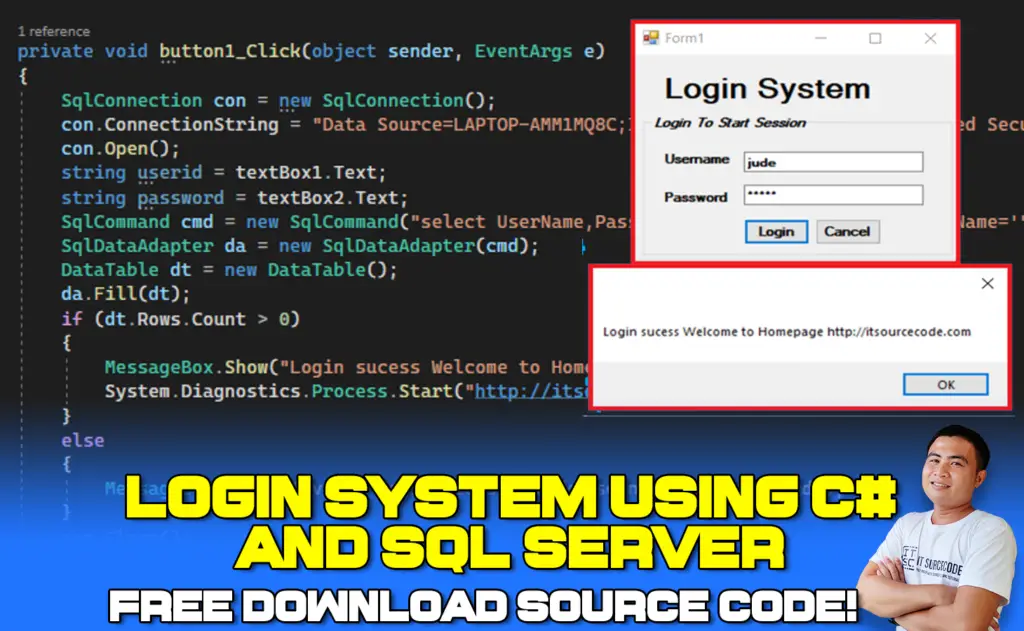
Task: Open the "1 reference" CodeLens link
Action: tap(53, 31)
